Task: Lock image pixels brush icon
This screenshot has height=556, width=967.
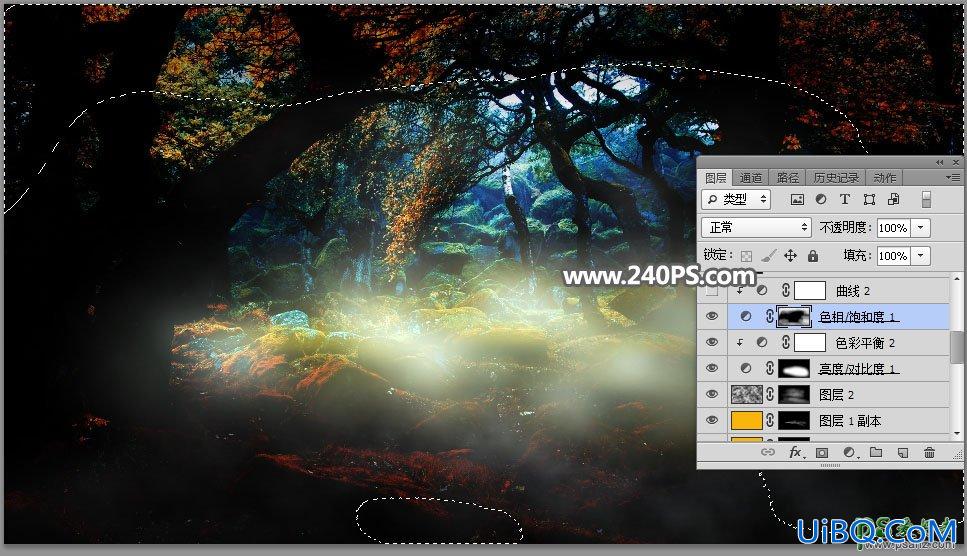Action: (x=768, y=256)
